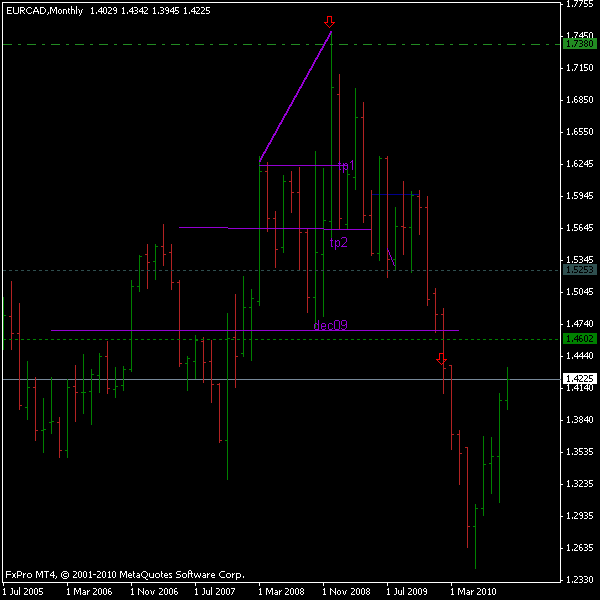Click the red down arrow near the 1.4440 level

click(x=441, y=359)
